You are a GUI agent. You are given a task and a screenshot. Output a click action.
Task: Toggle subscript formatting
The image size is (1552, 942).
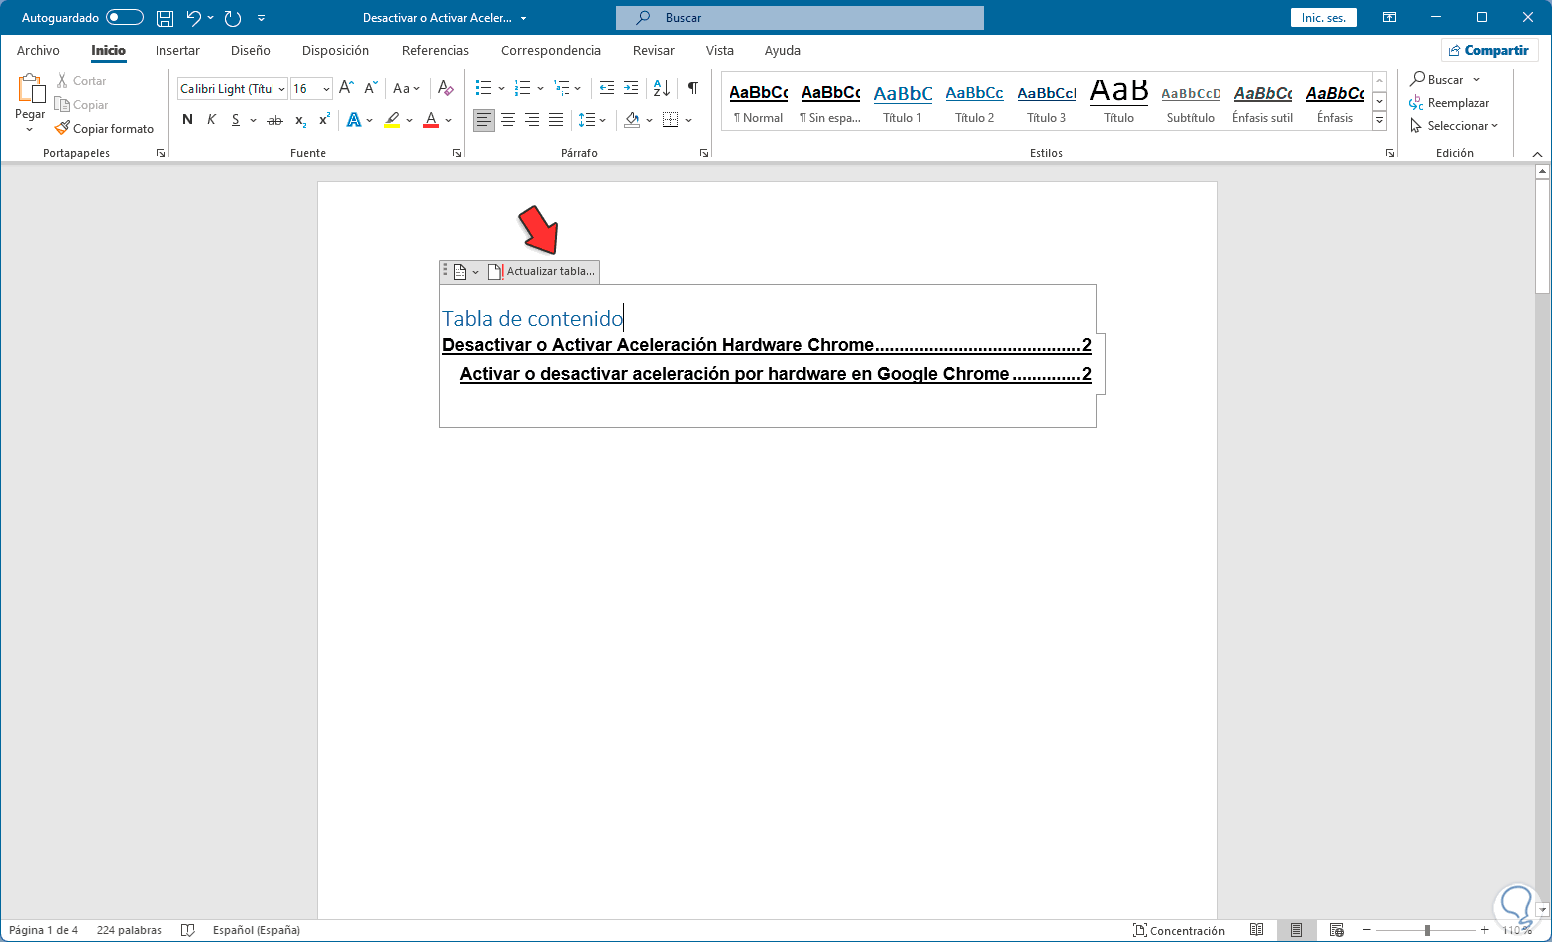pyautogui.click(x=300, y=120)
